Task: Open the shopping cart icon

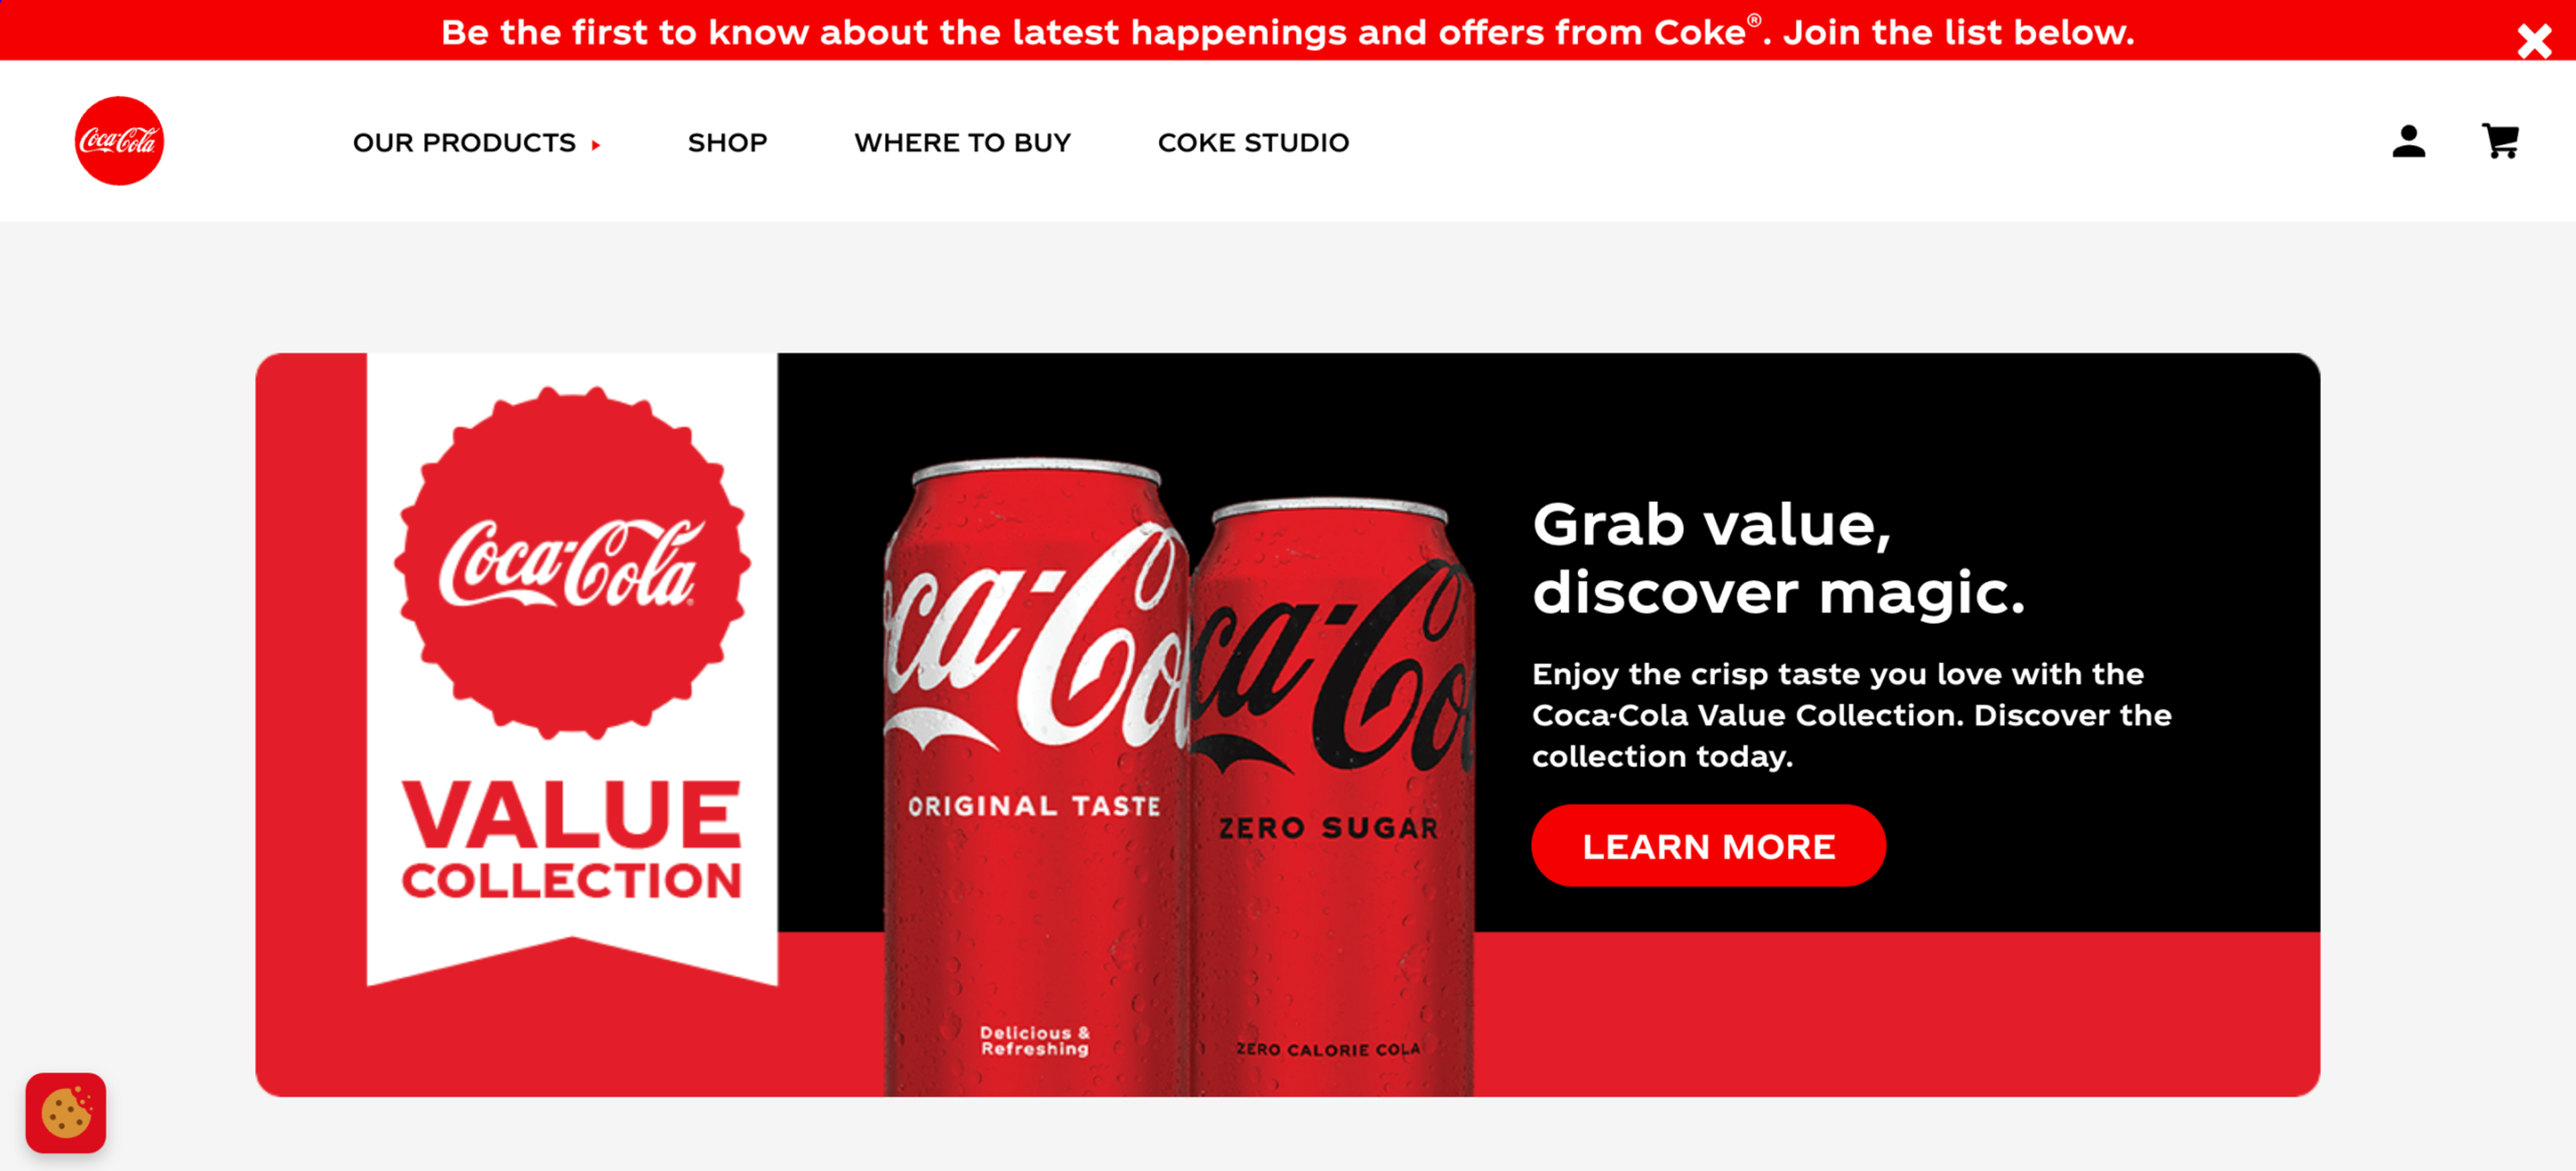Action: (x=2500, y=141)
